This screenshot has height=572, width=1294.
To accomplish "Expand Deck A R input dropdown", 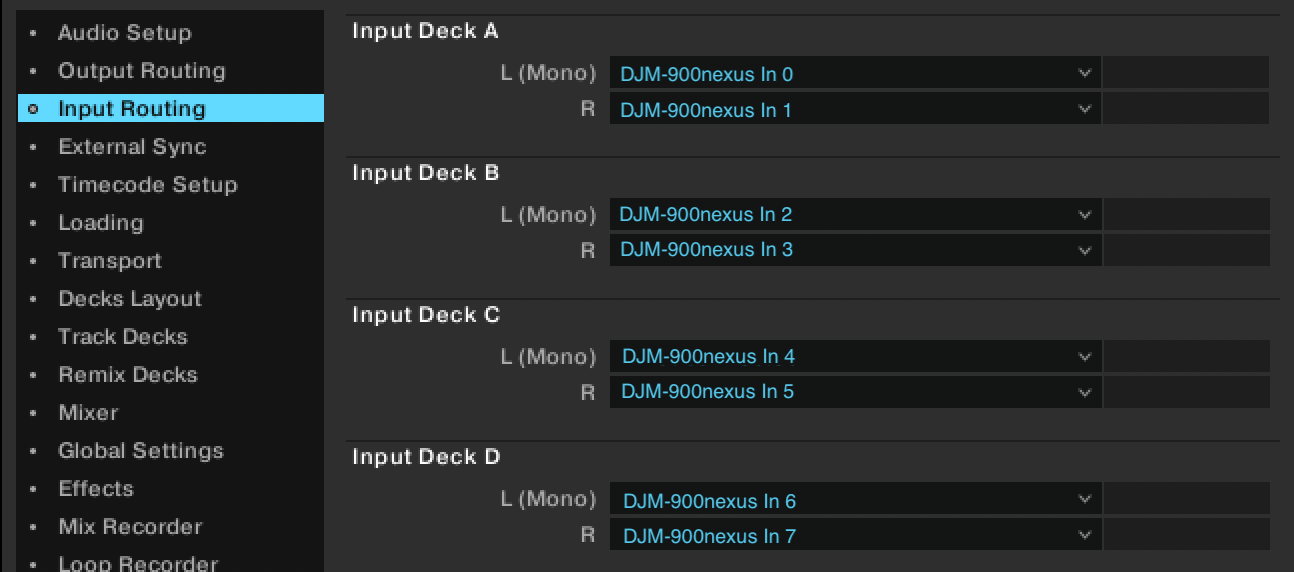I will (855, 109).
